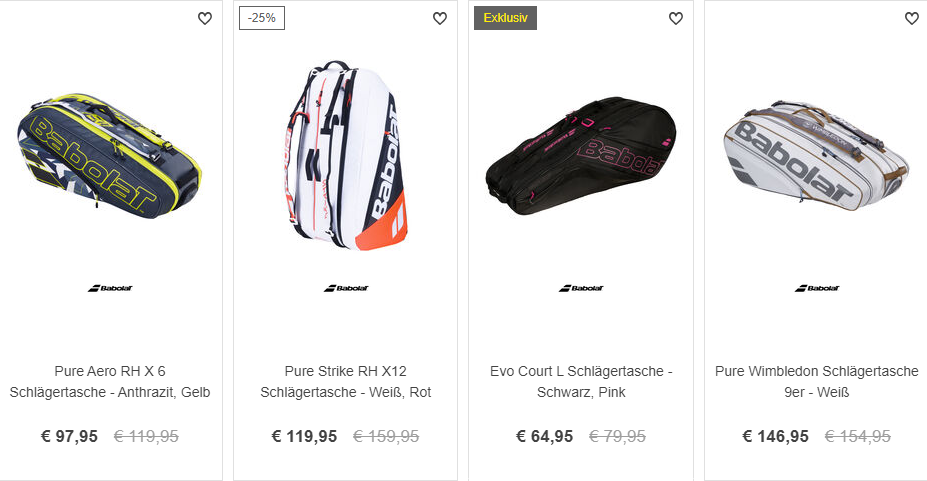Add Pure Strike RH X12 to wishlist
The height and width of the screenshot is (481, 927).
pyautogui.click(x=440, y=18)
